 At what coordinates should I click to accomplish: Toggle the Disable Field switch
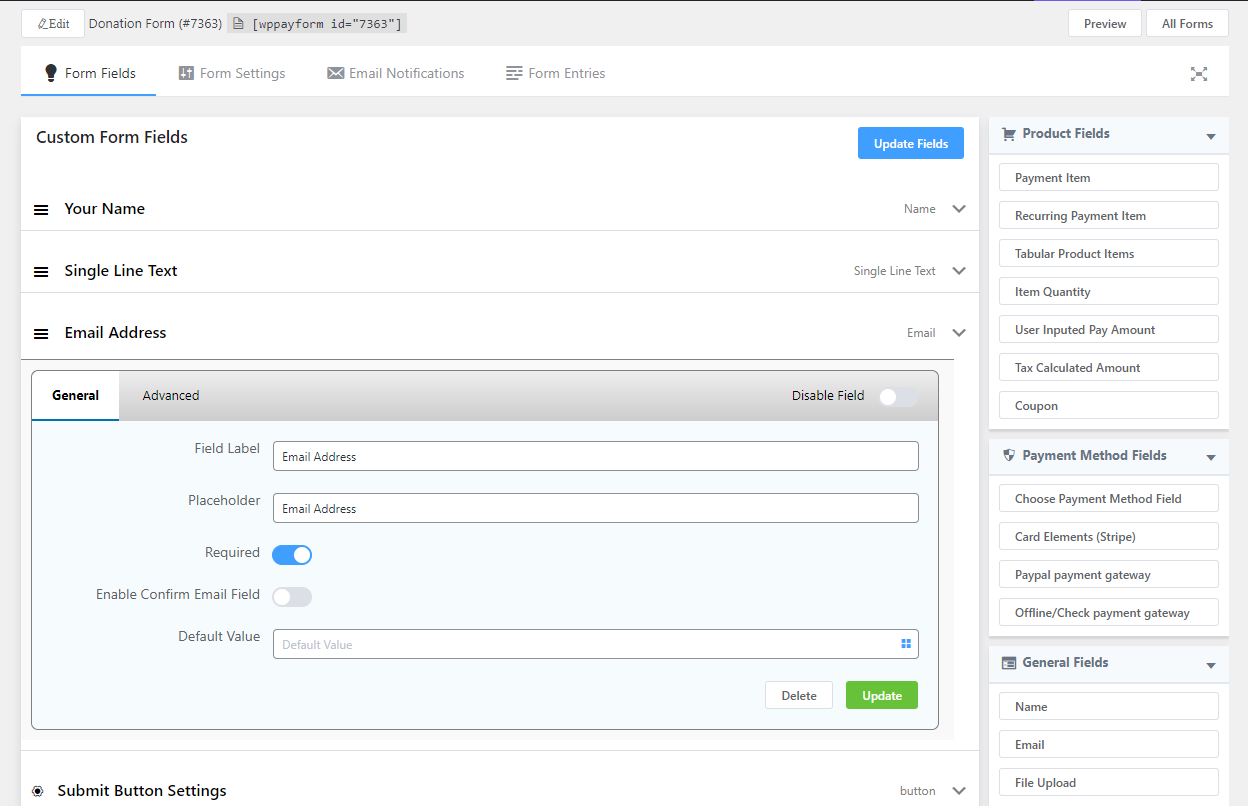[897, 396]
